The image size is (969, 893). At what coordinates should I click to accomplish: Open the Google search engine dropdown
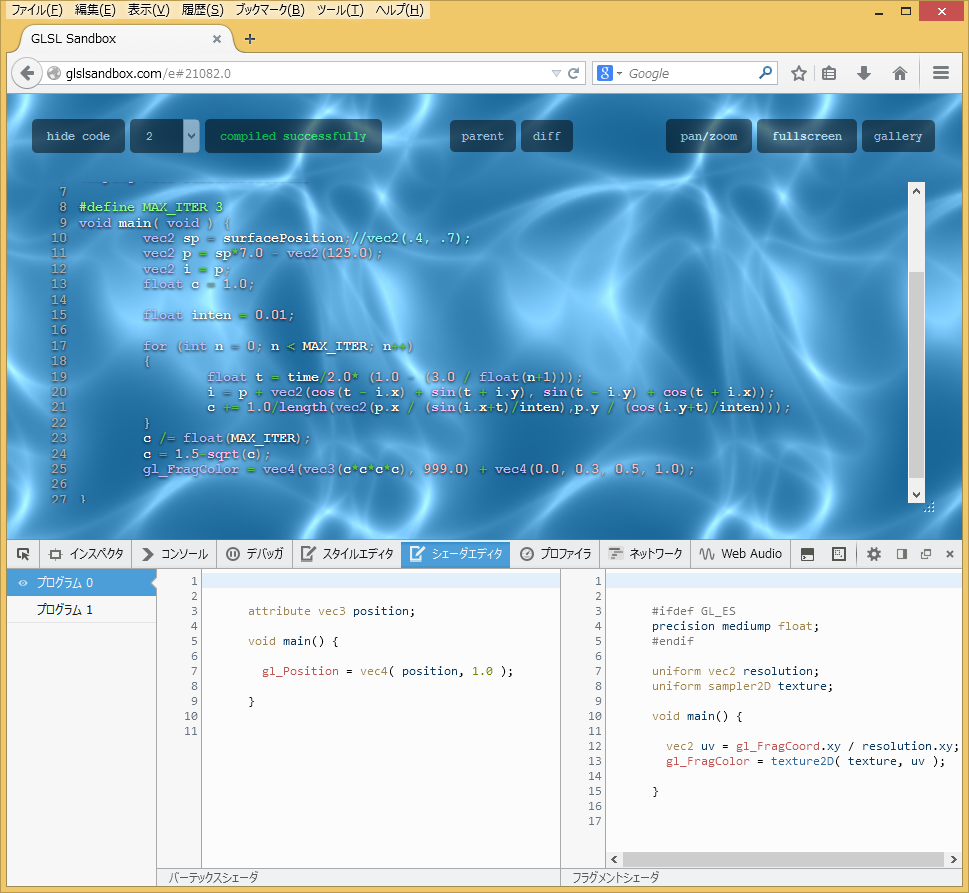coord(610,73)
